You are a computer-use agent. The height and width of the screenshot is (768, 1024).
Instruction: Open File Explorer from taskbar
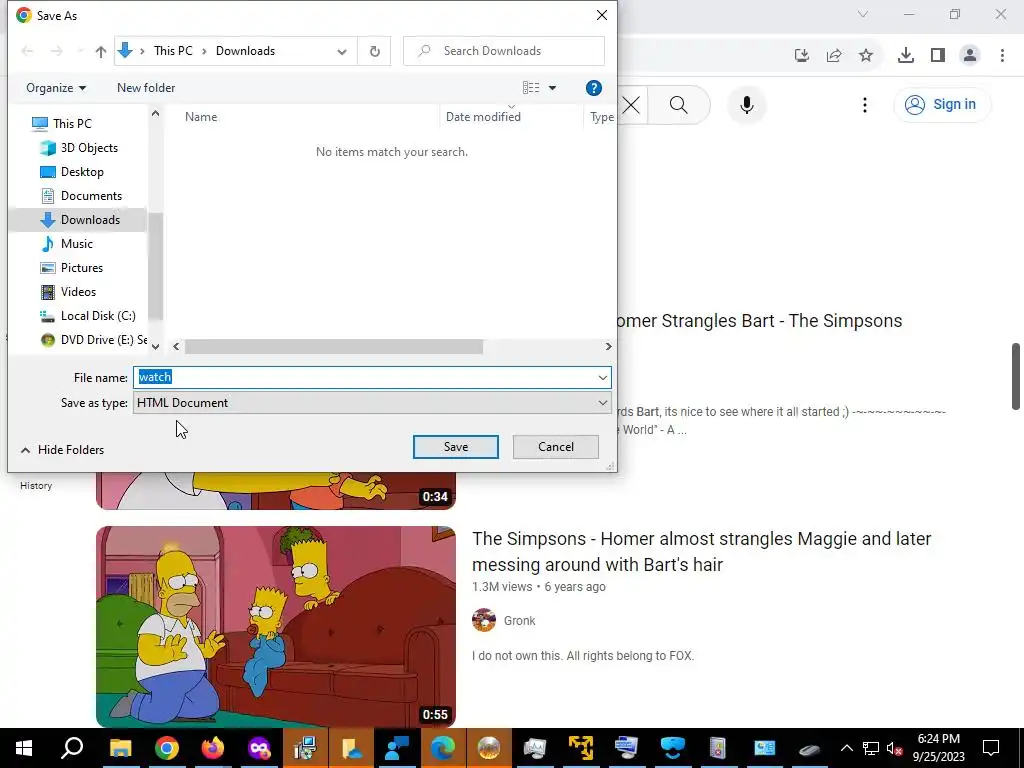pos(120,748)
